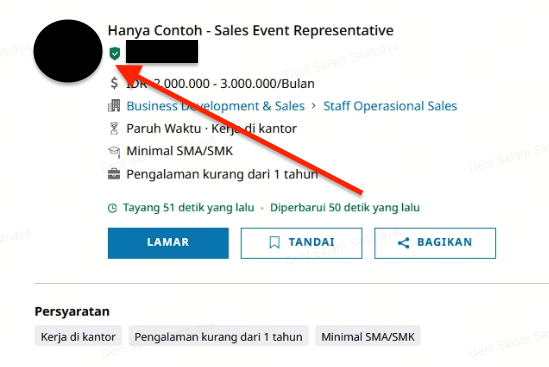Click the briefcase experience icon
The image size is (549, 367).
pos(114,174)
